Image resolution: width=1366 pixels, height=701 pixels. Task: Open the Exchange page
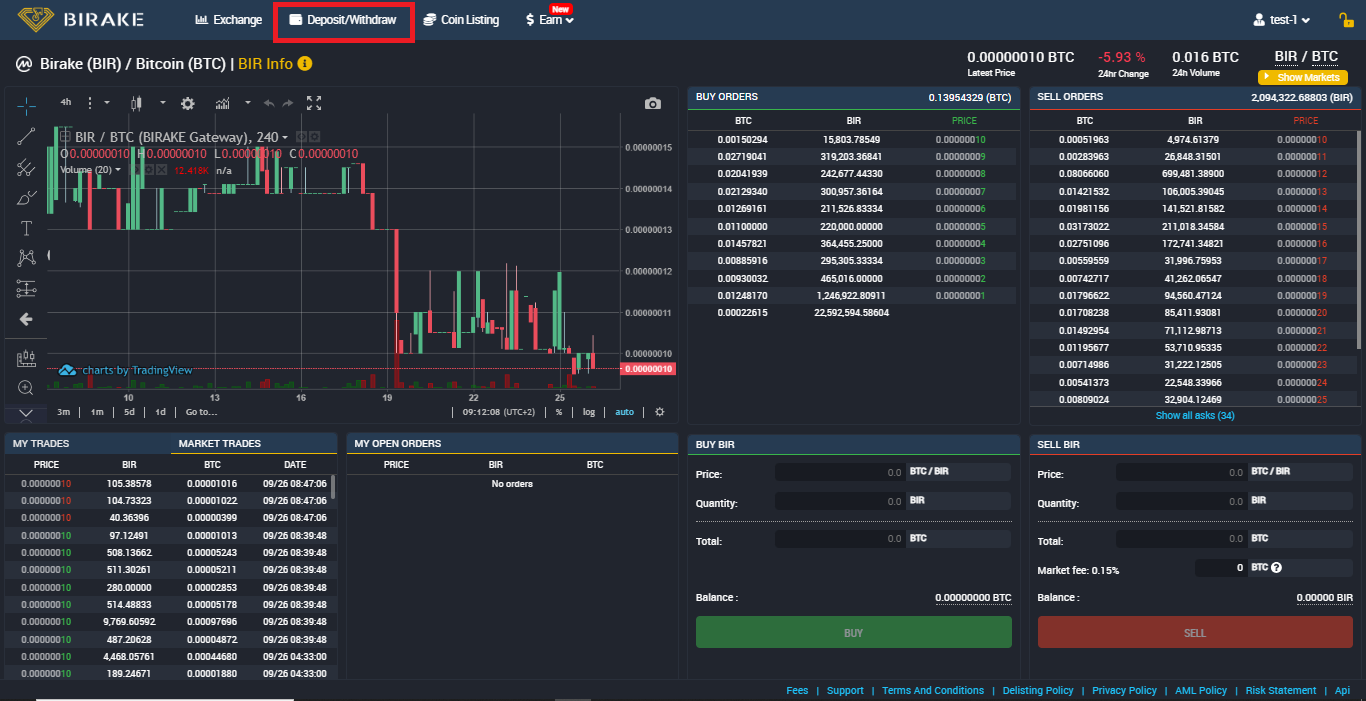229,20
